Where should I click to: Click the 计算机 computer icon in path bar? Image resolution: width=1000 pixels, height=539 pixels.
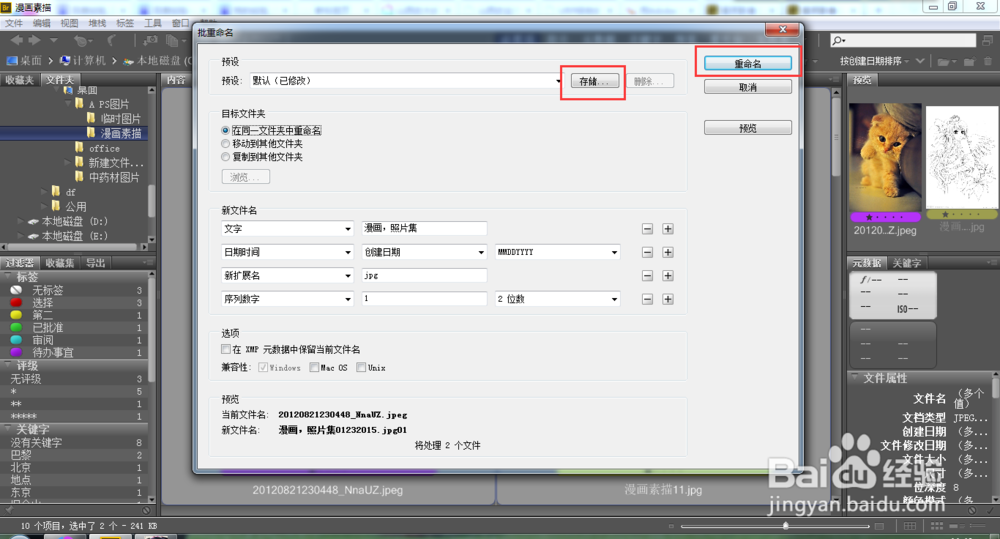pos(64,61)
